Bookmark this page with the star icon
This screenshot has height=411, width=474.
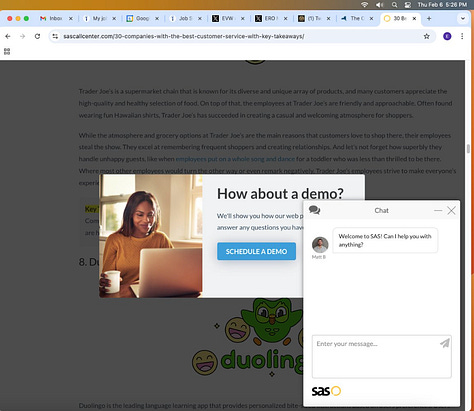426,36
